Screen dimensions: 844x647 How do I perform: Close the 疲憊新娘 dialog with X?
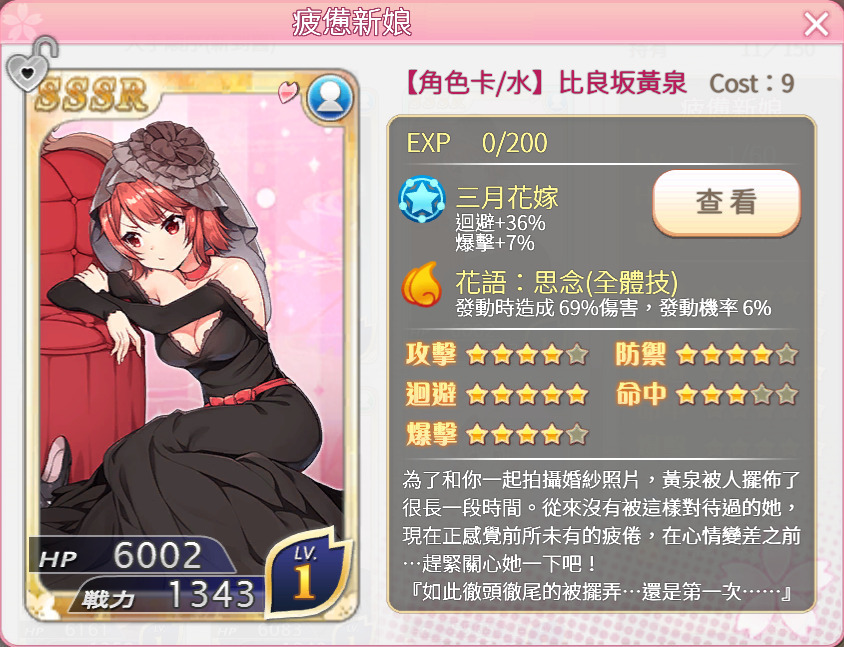pyautogui.click(x=816, y=24)
